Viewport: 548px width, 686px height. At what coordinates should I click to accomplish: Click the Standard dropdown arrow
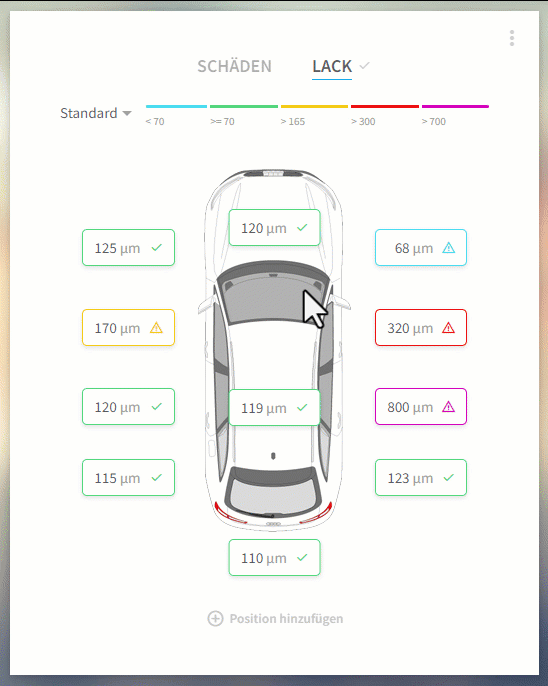[127, 114]
